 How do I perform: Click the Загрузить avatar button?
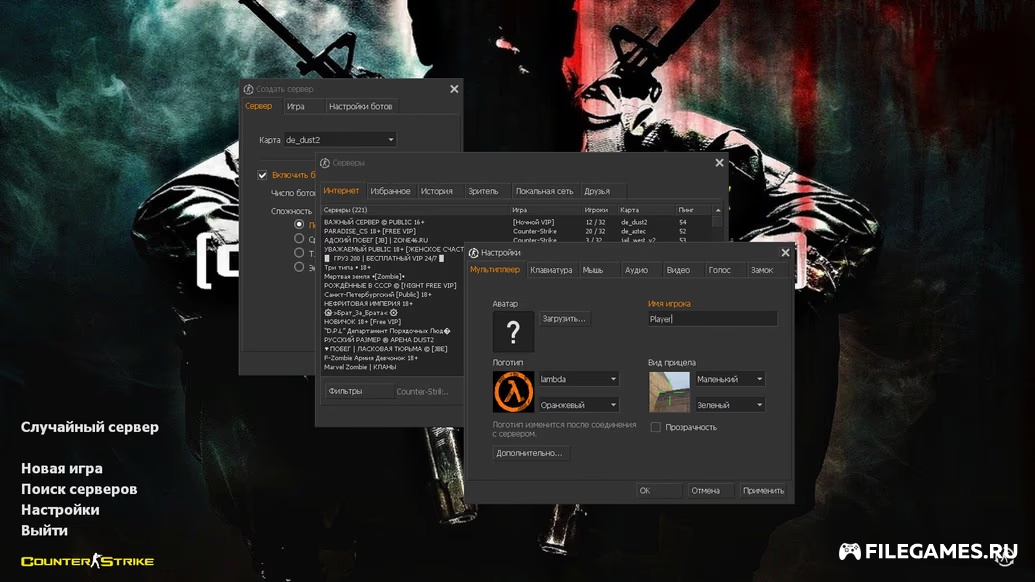565,318
